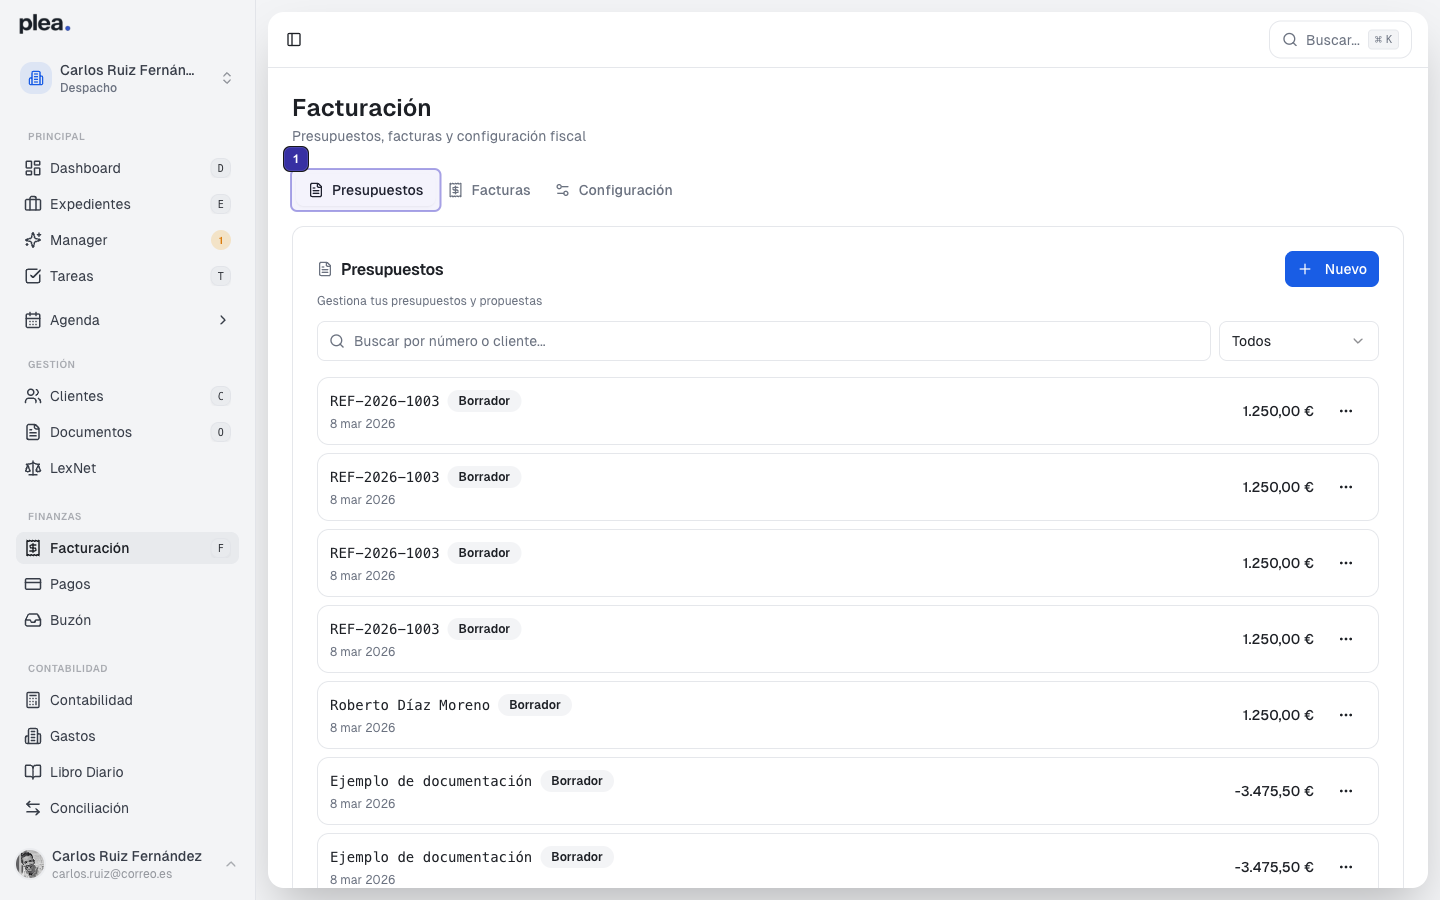This screenshot has width=1440, height=900.
Task: Open Buzón inbox
Action: (x=127, y=620)
